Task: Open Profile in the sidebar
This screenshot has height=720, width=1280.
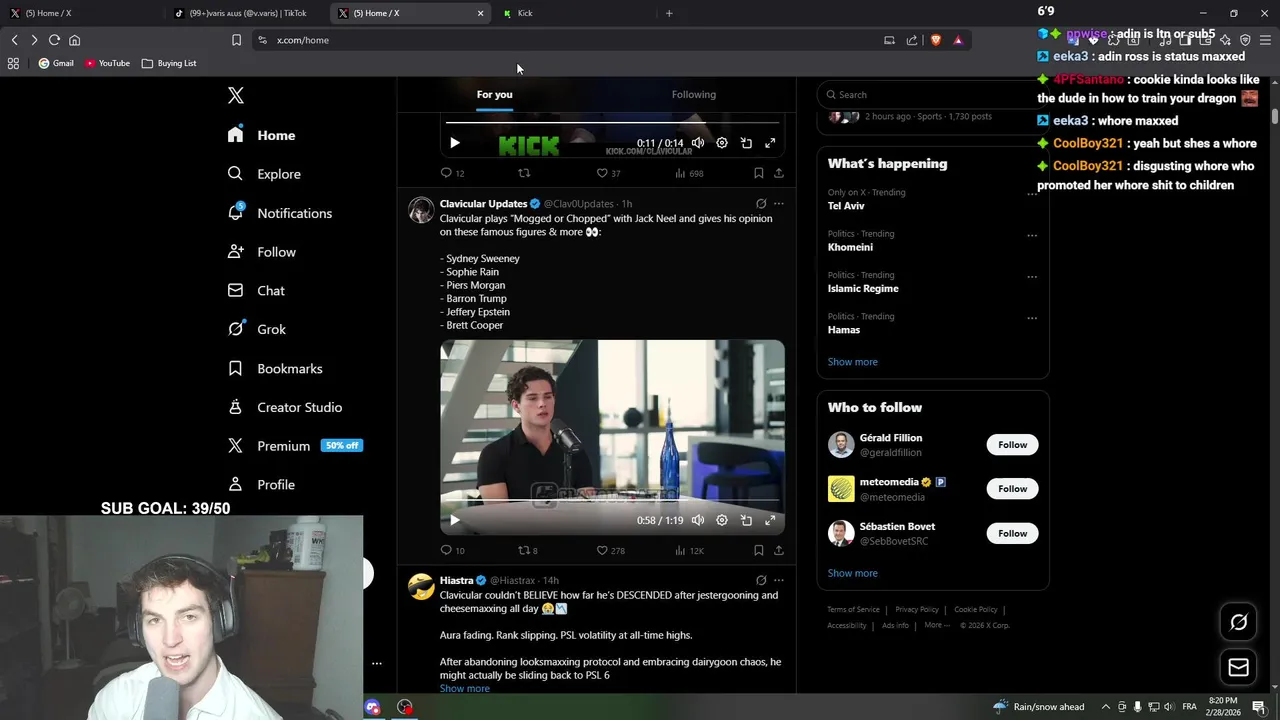Action: point(262,485)
